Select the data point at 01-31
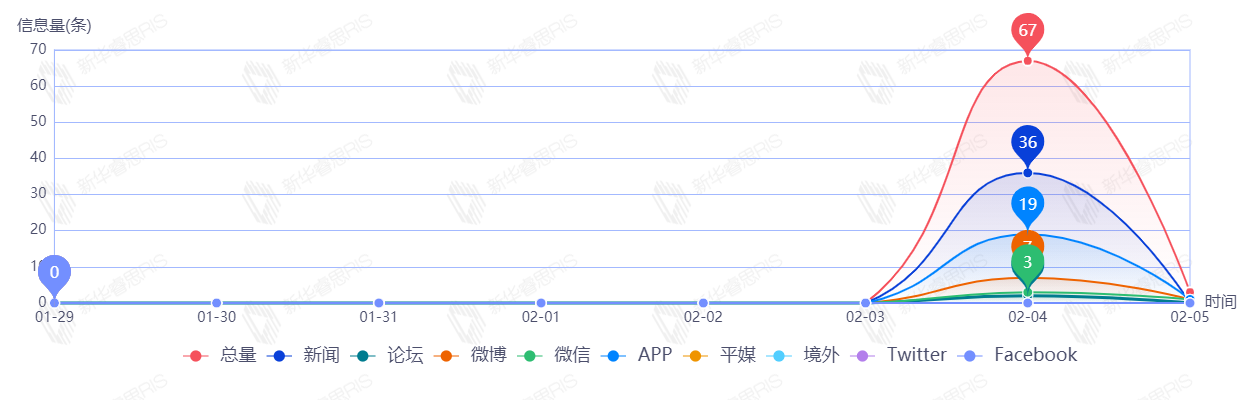Viewport: 1260px width, 400px height. click(379, 303)
